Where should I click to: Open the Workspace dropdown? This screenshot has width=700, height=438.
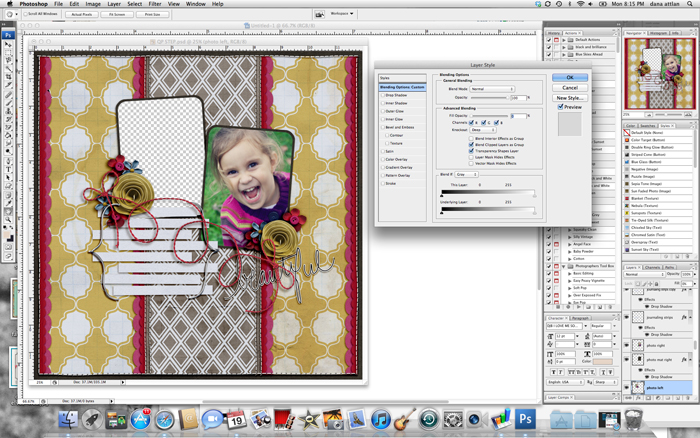342,14
